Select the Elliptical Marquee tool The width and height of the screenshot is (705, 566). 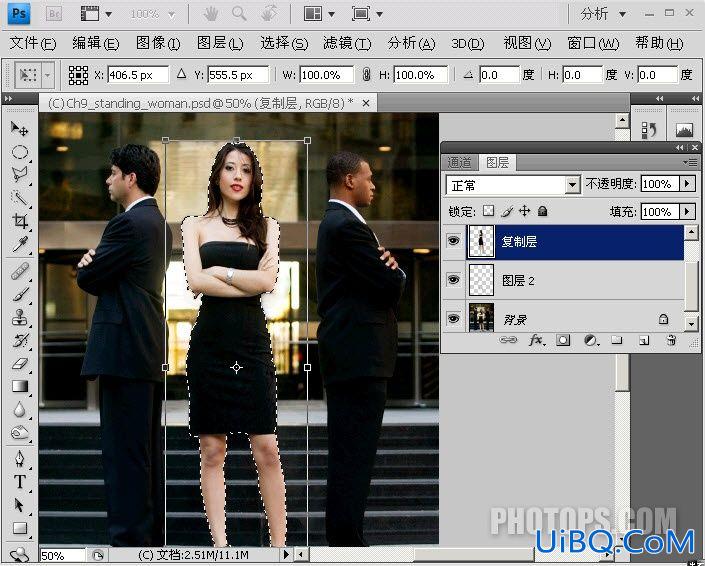pyautogui.click(x=19, y=152)
